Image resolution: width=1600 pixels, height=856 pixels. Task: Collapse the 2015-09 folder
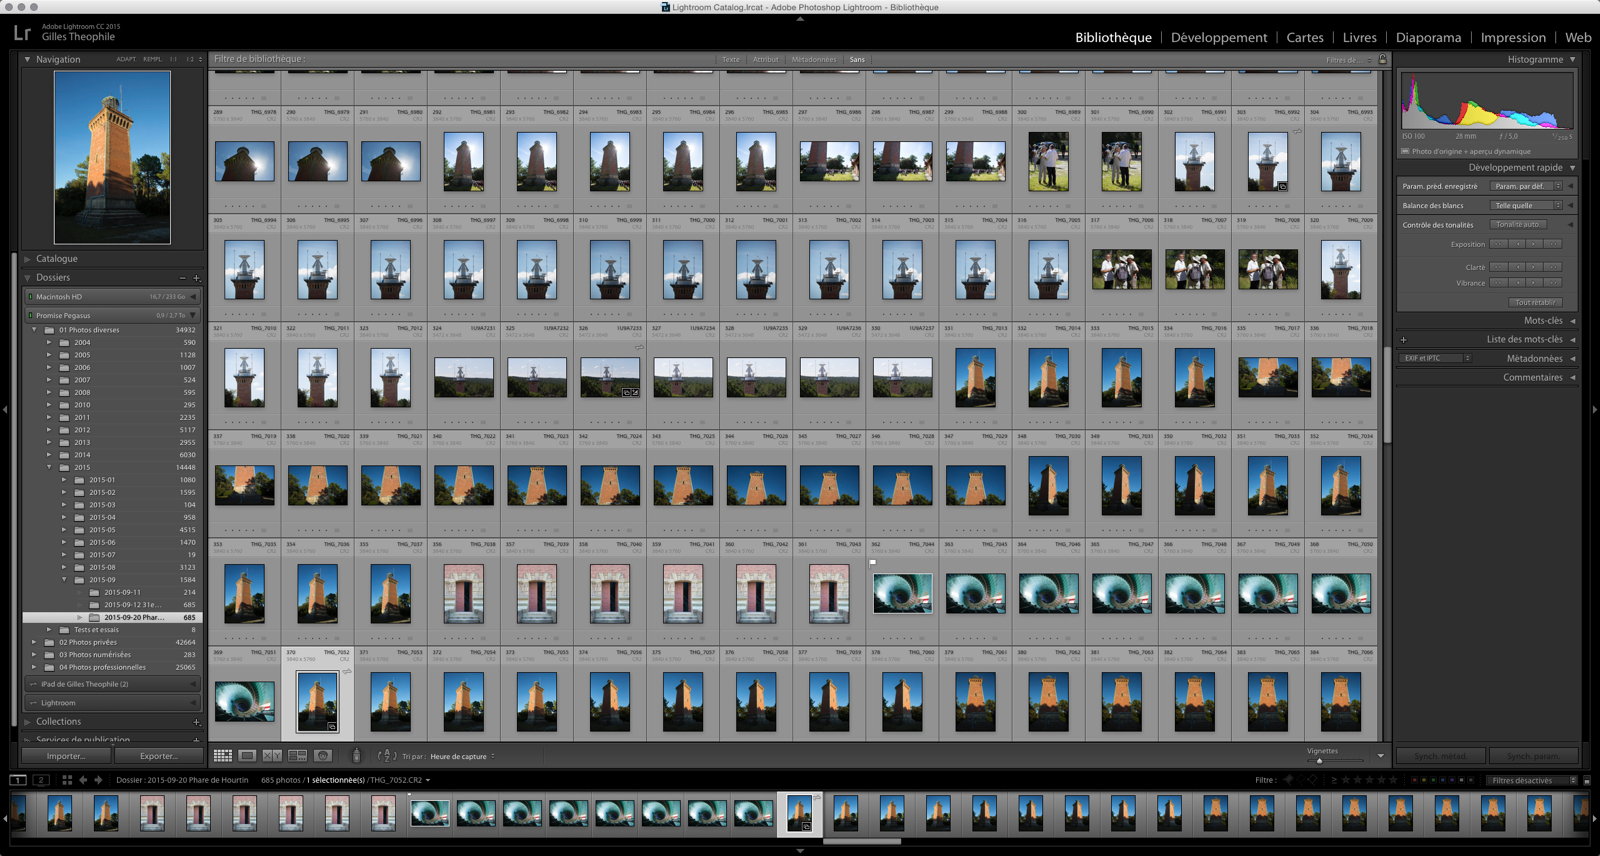[x=65, y=580]
